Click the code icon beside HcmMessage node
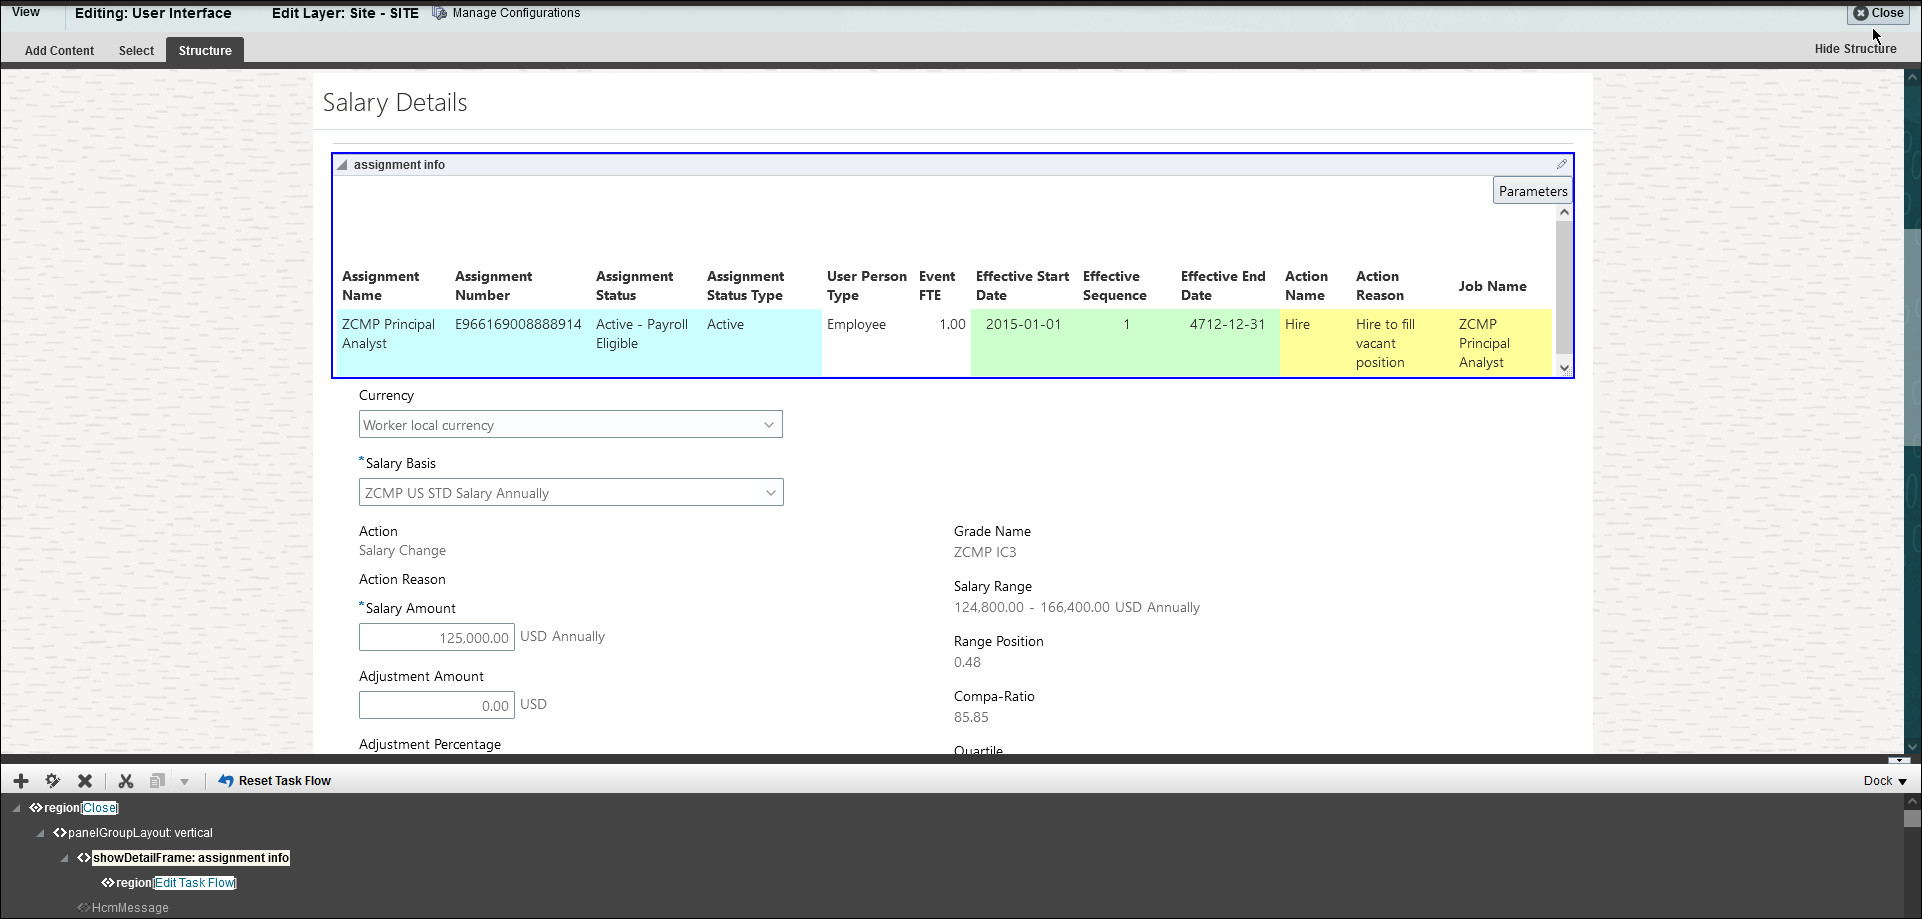The image size is (1922, 919). tap(84, 908)
